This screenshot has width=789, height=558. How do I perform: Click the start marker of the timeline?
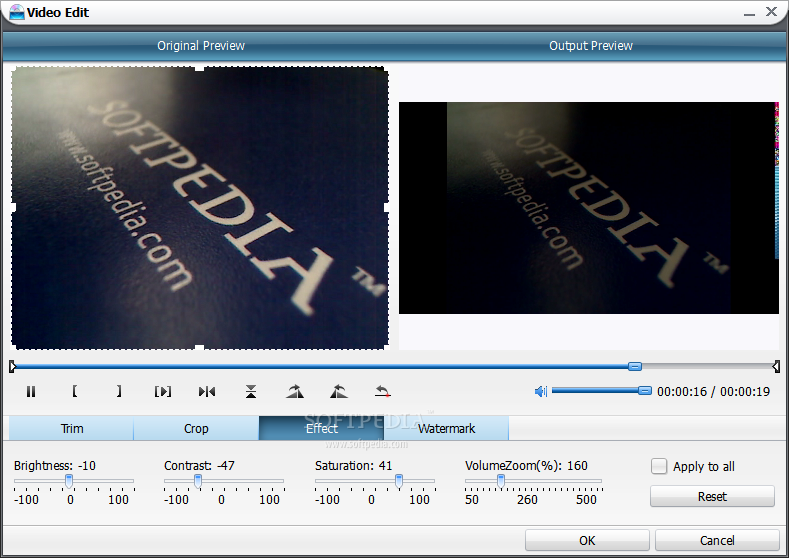(12, 366)
